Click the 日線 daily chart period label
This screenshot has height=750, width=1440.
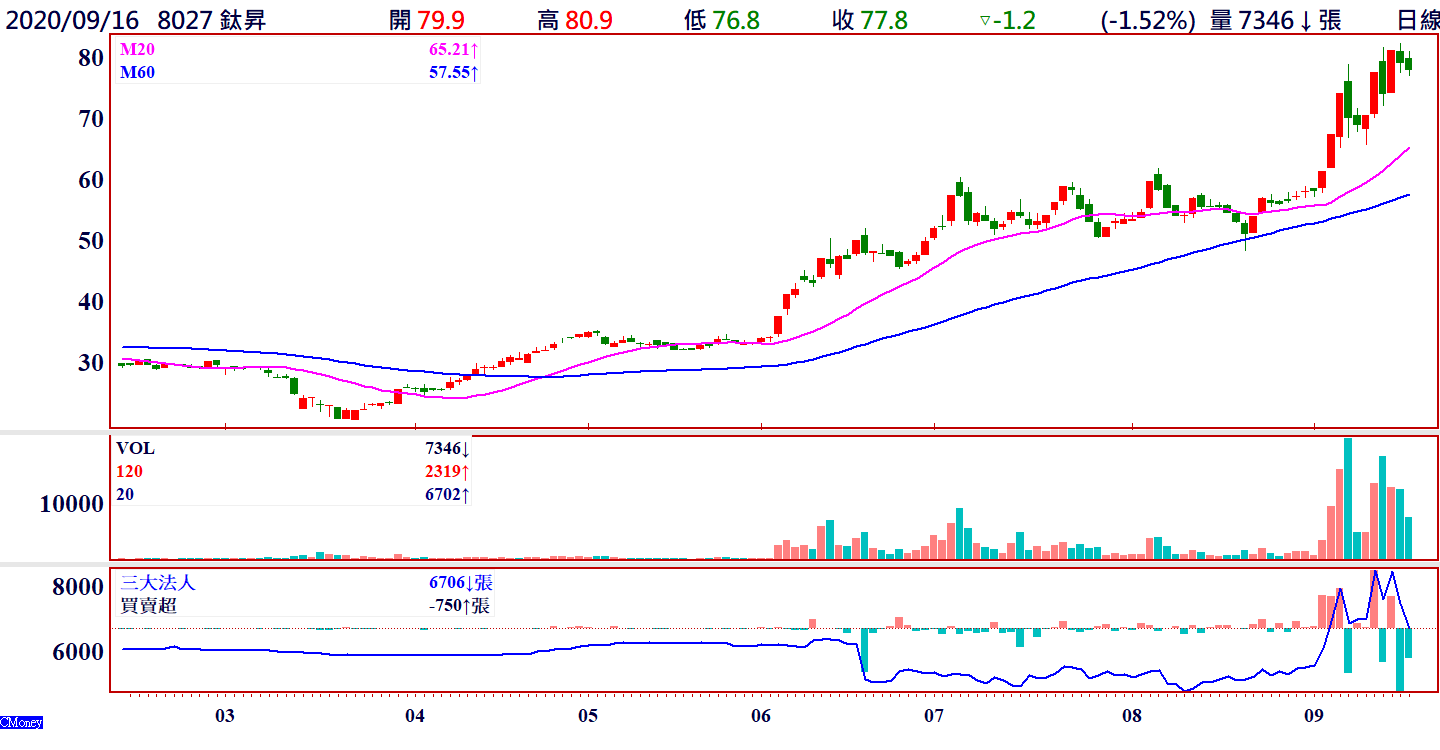pyautogui.click(x=1416, y=21)
